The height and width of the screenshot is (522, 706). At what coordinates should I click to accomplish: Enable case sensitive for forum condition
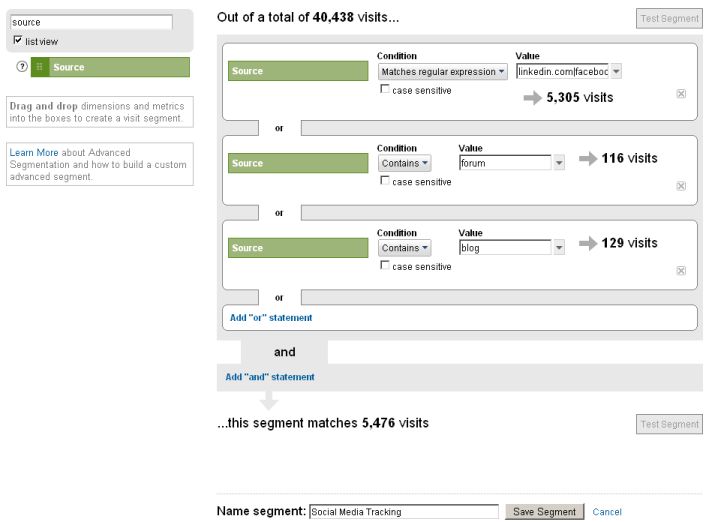pos(385,181)
